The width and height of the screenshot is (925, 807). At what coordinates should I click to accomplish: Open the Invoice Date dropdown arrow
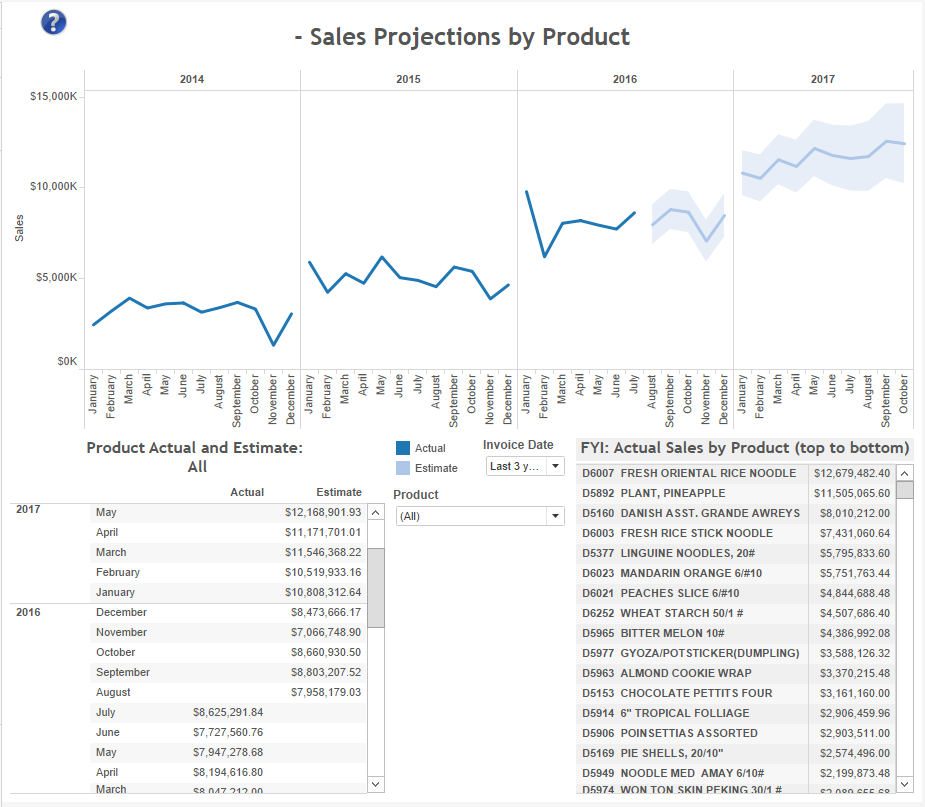point(555,466)
